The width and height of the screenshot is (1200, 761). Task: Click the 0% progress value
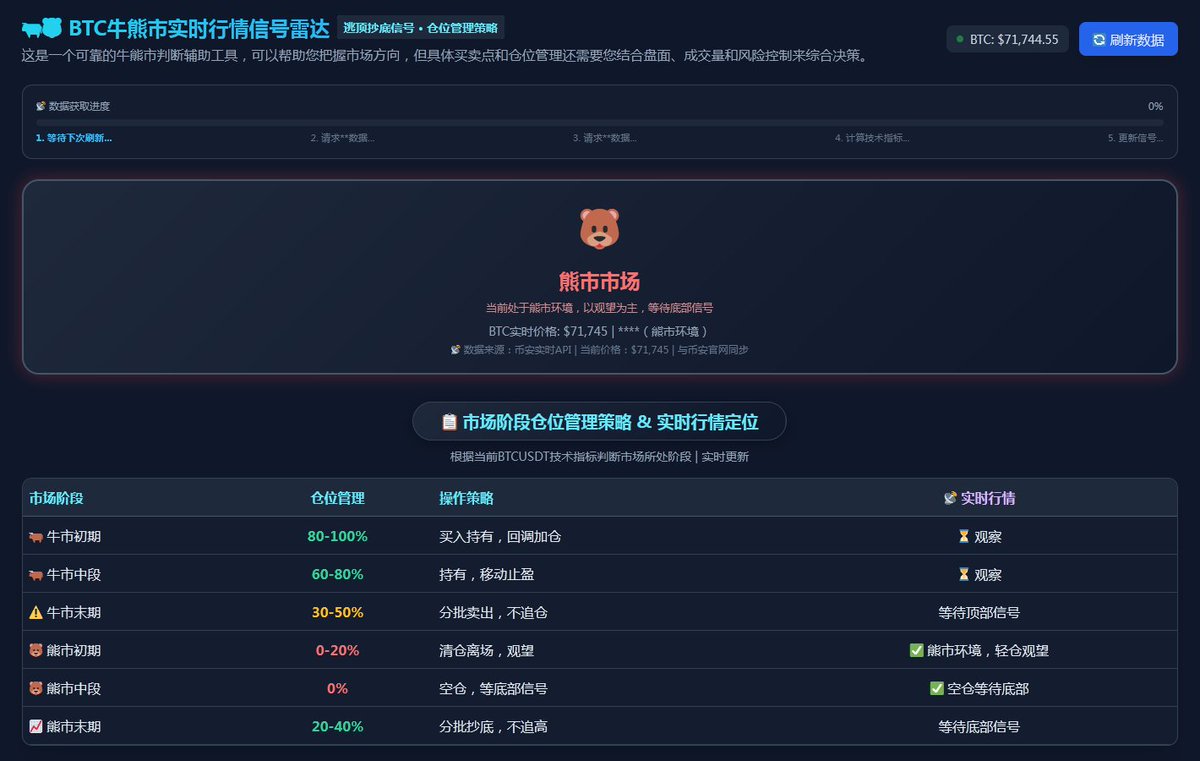(1155, 106)
